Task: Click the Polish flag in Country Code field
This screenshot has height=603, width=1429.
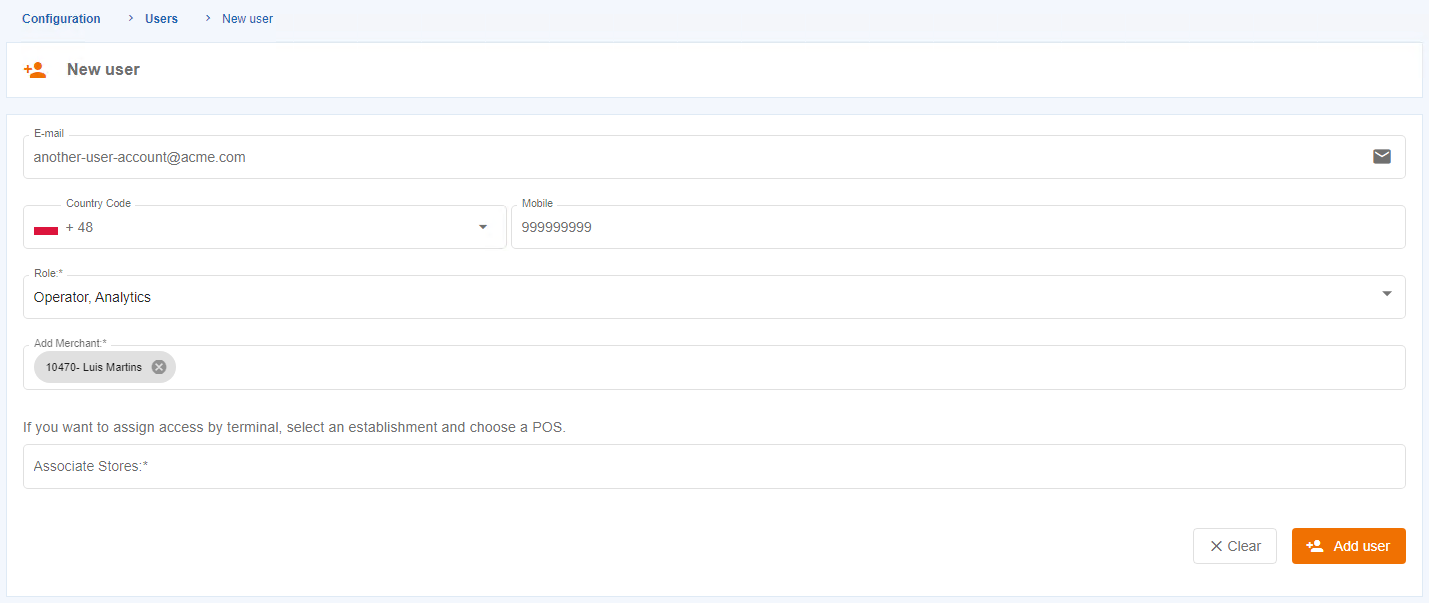Action: coord(45,227)
